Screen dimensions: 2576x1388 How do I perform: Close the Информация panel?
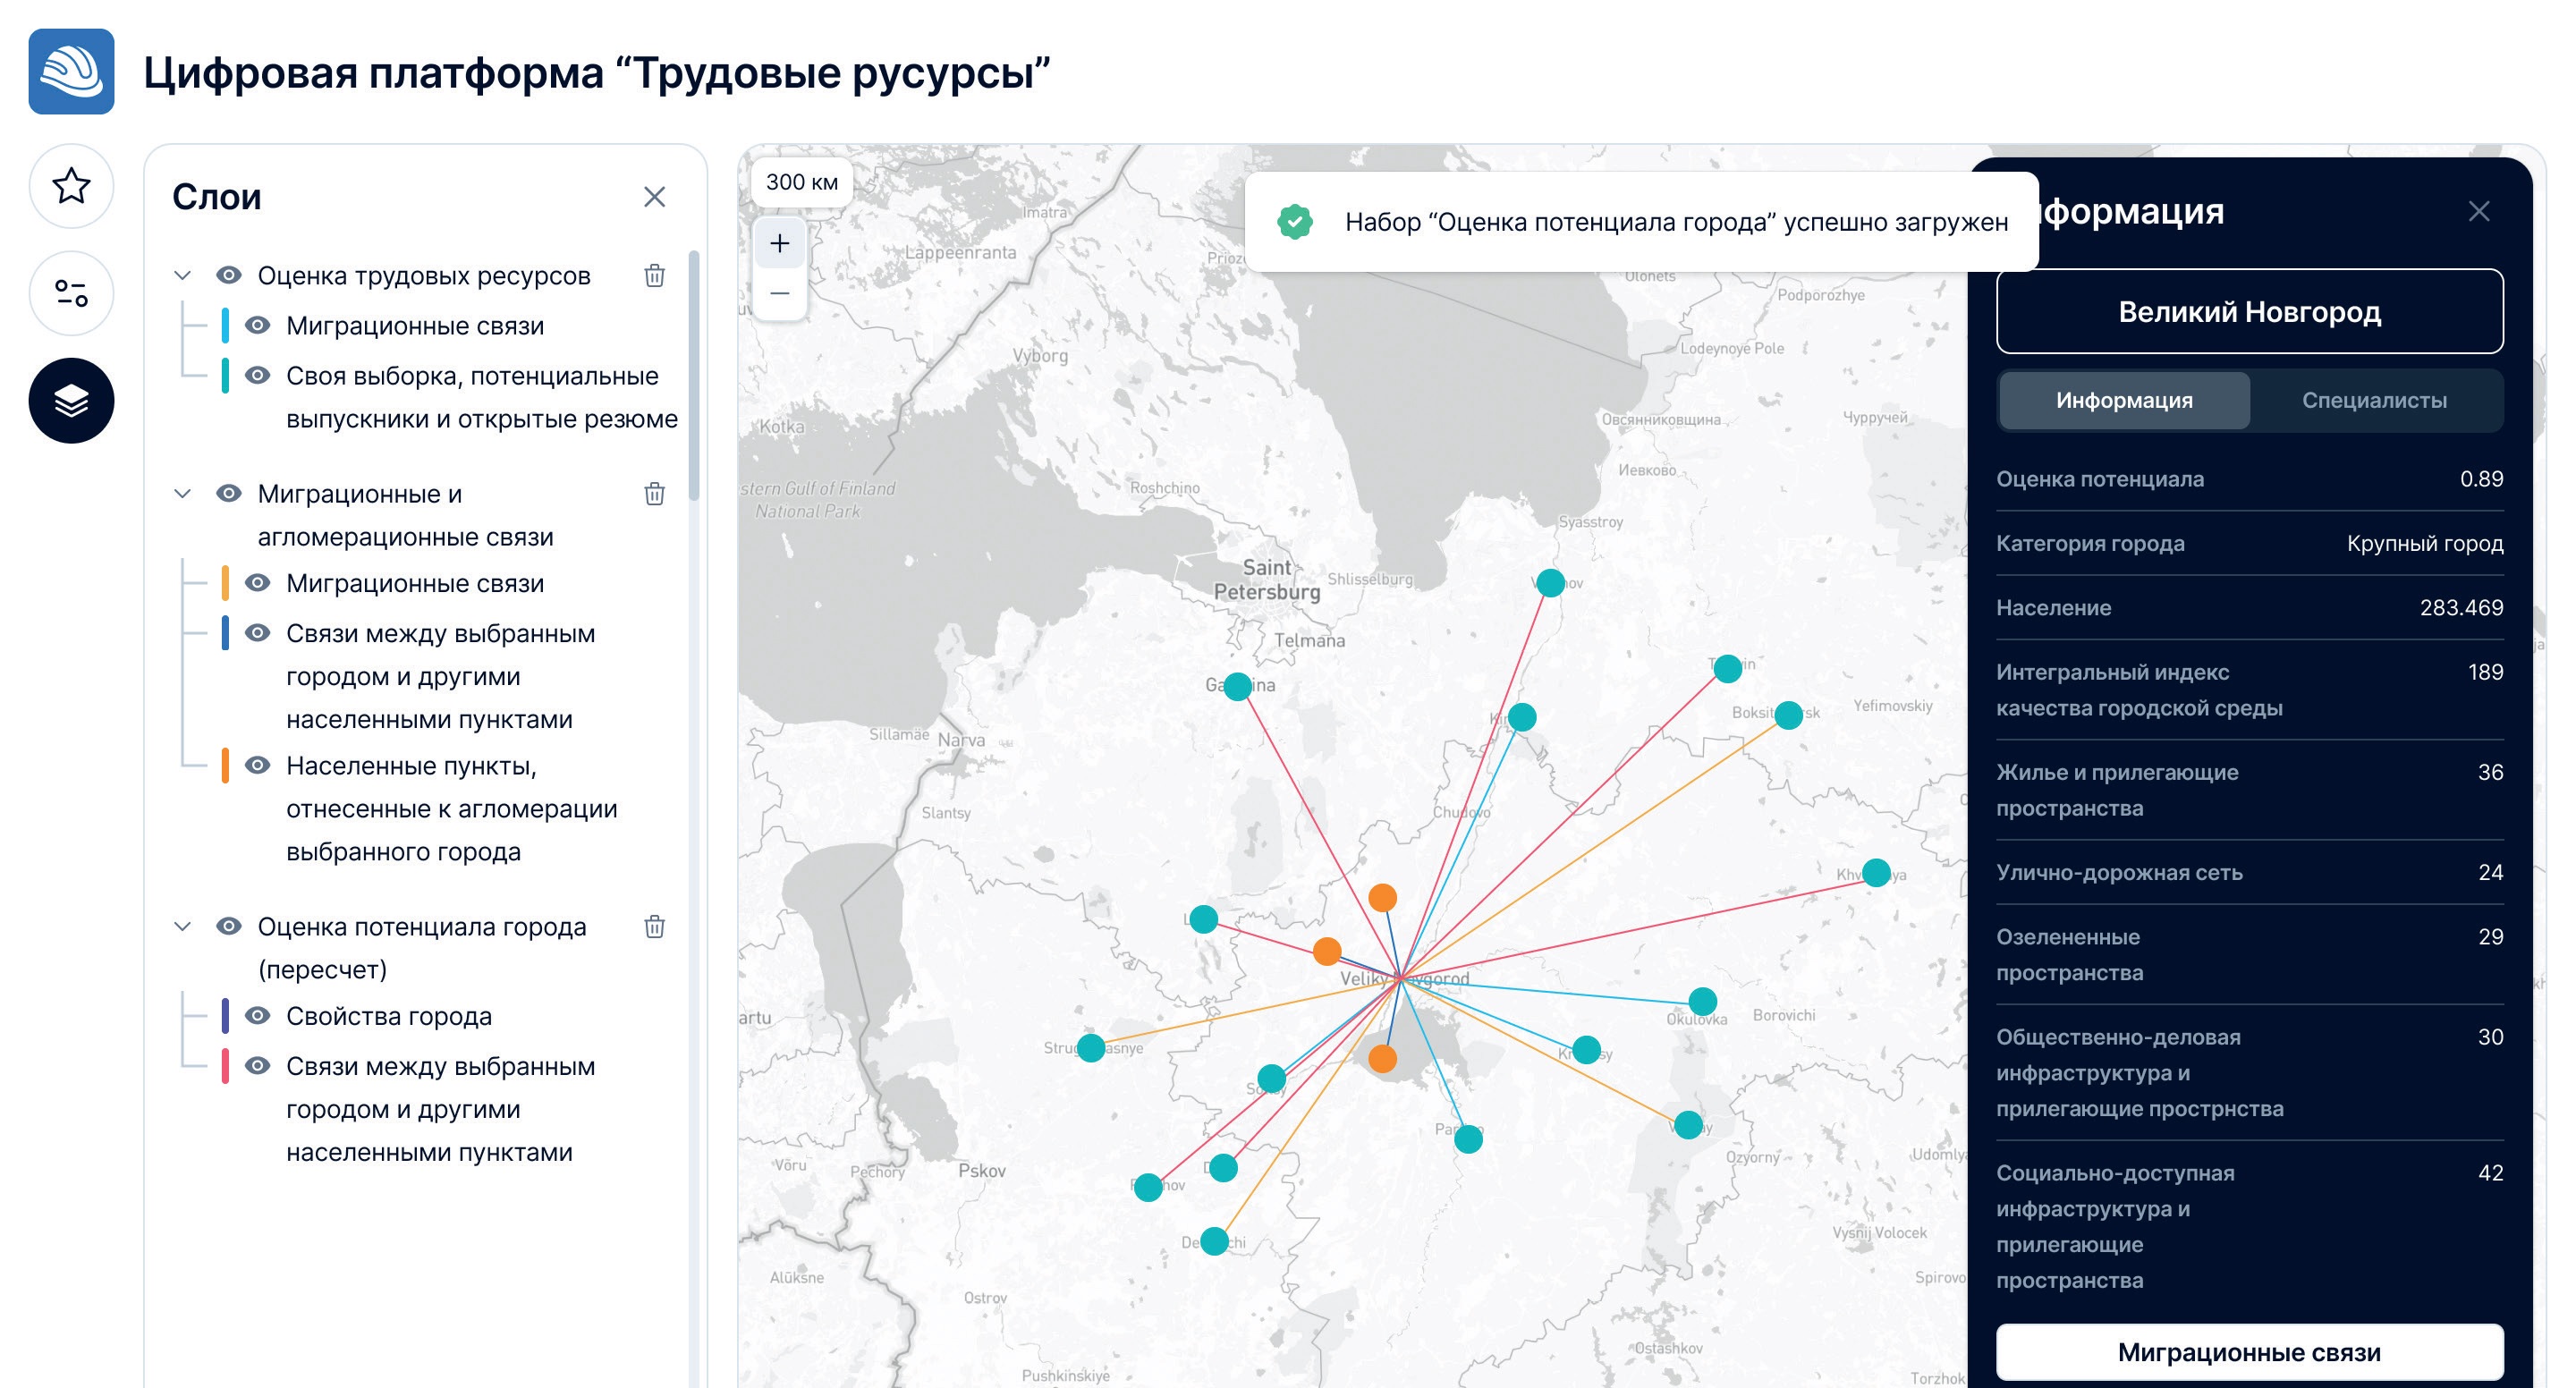click(x=2478, y=211)
